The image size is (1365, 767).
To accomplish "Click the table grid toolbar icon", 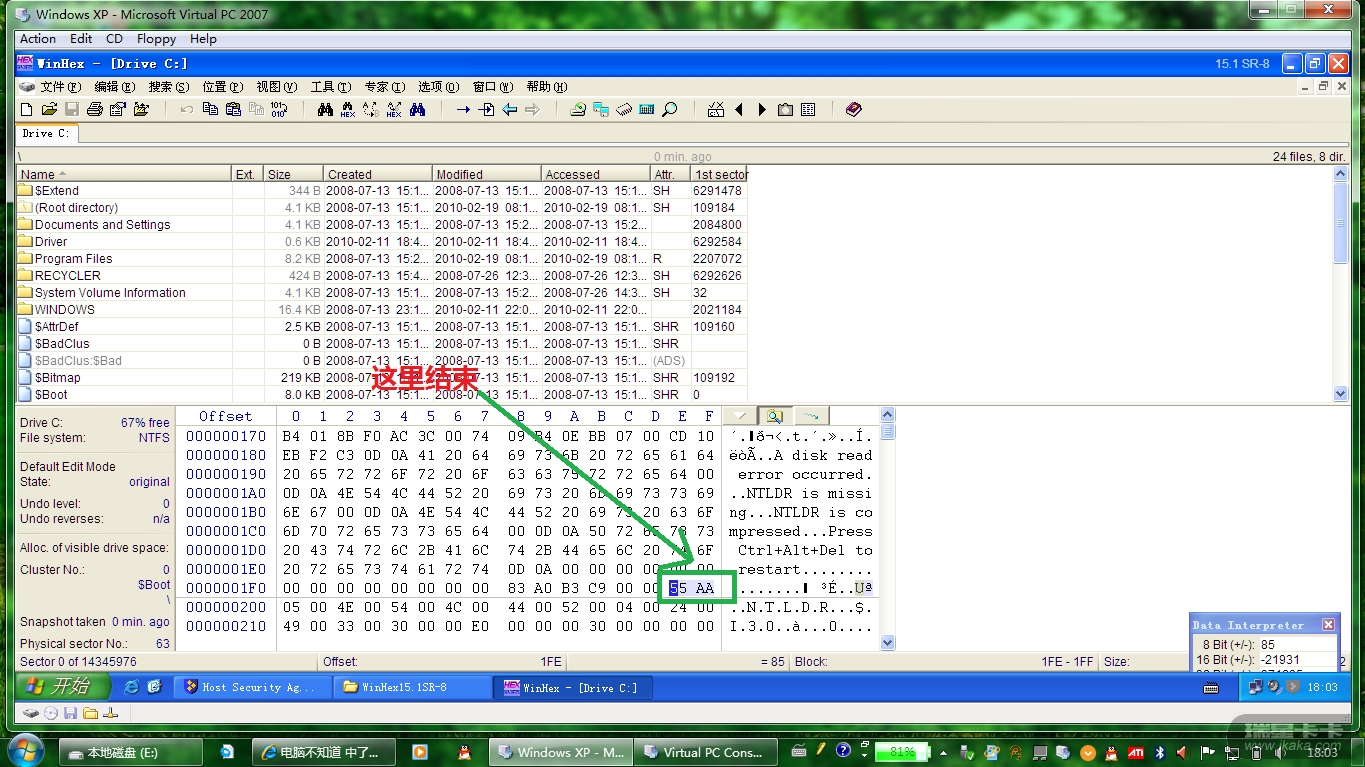I will click(808, 109).
